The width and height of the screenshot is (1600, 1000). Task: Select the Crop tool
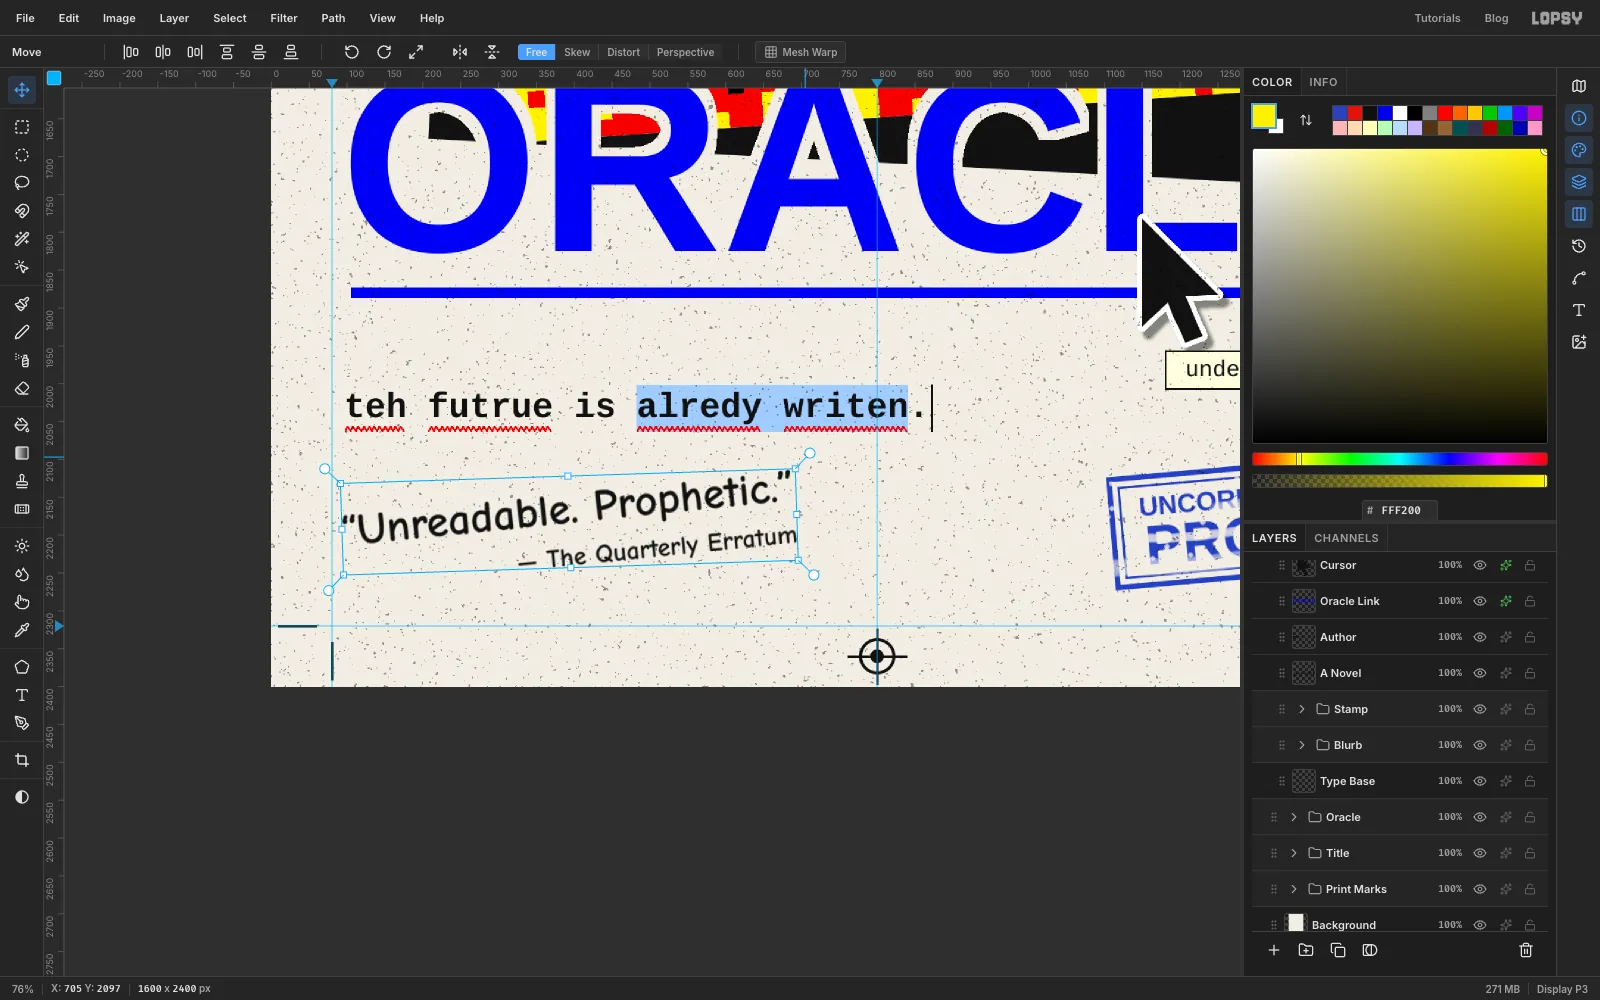pyautogui.click(x=22, y=760)
